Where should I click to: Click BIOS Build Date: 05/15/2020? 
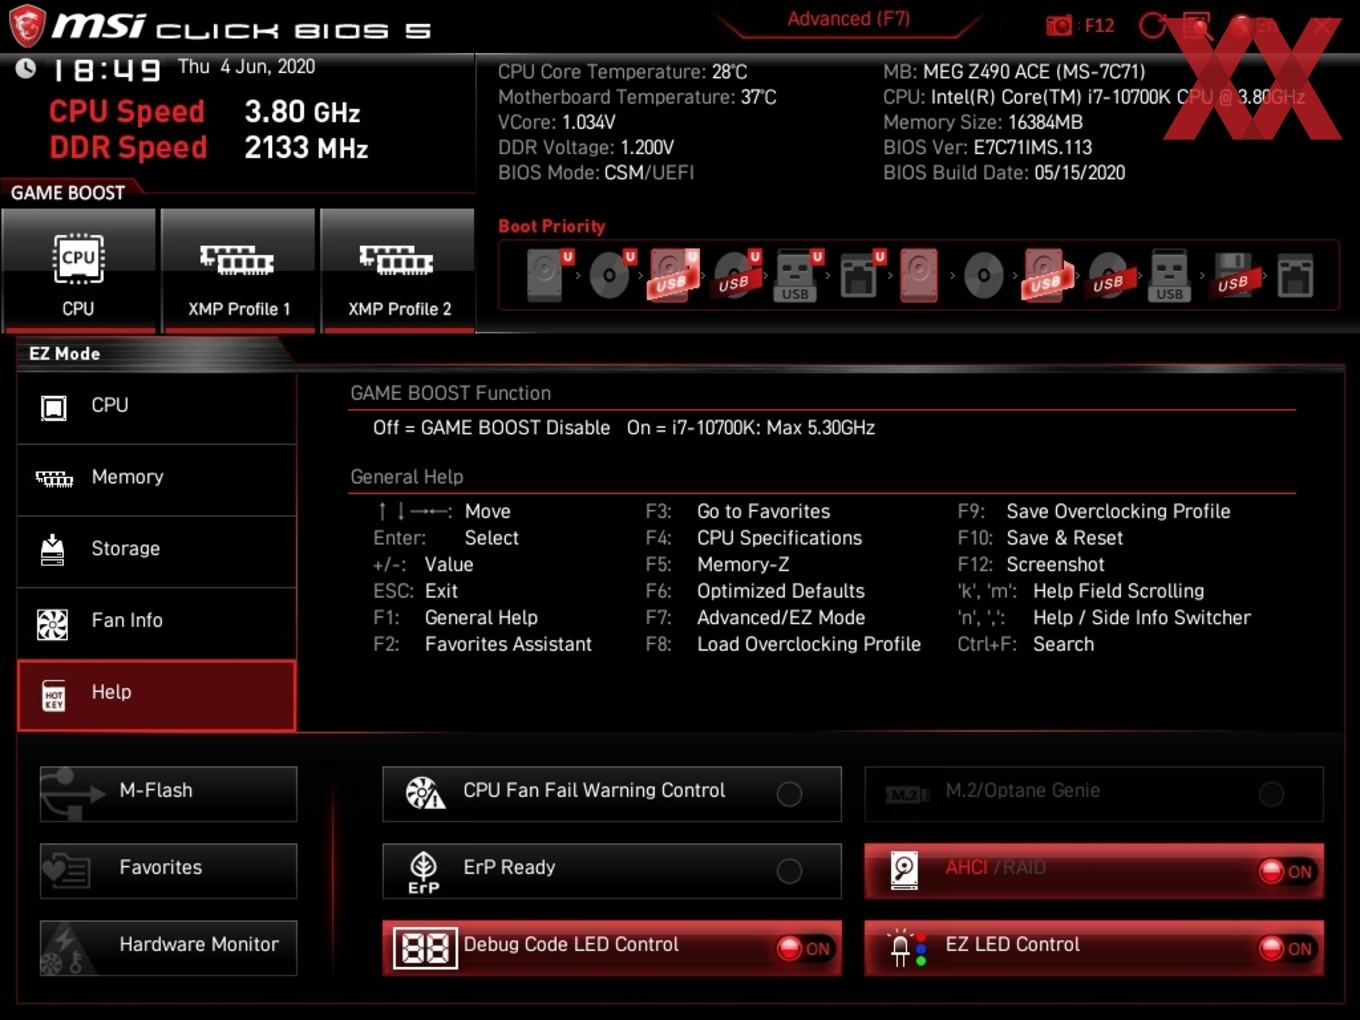click(1004, 172)
